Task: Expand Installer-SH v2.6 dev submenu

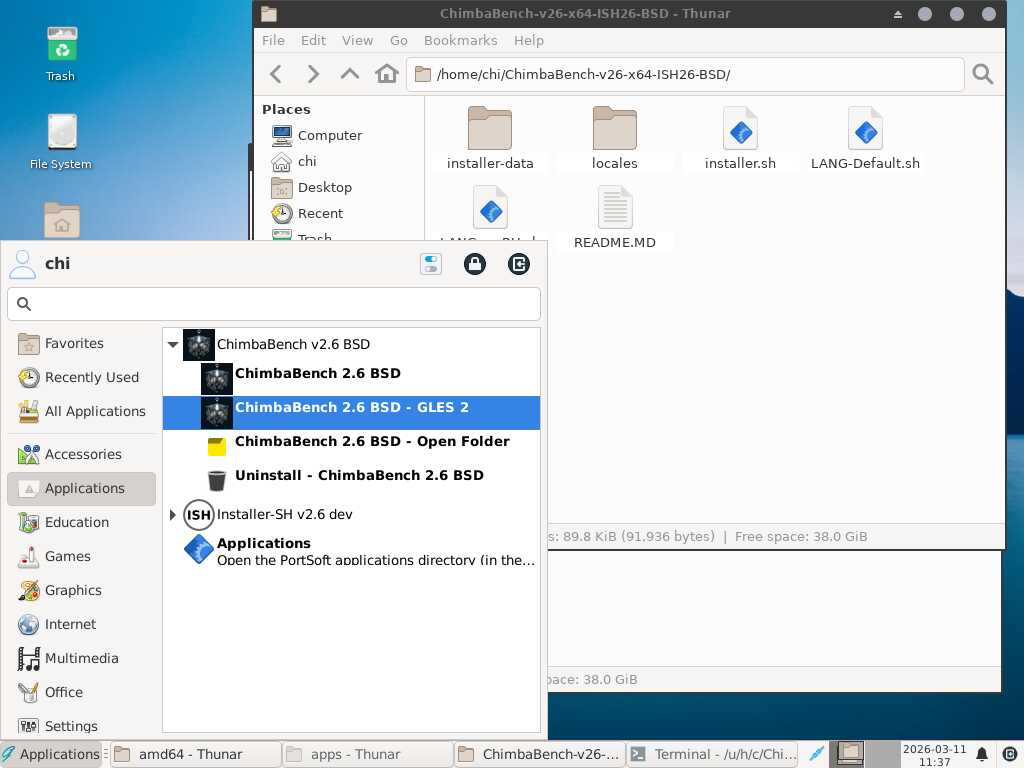Action: (x=172, y=515)
